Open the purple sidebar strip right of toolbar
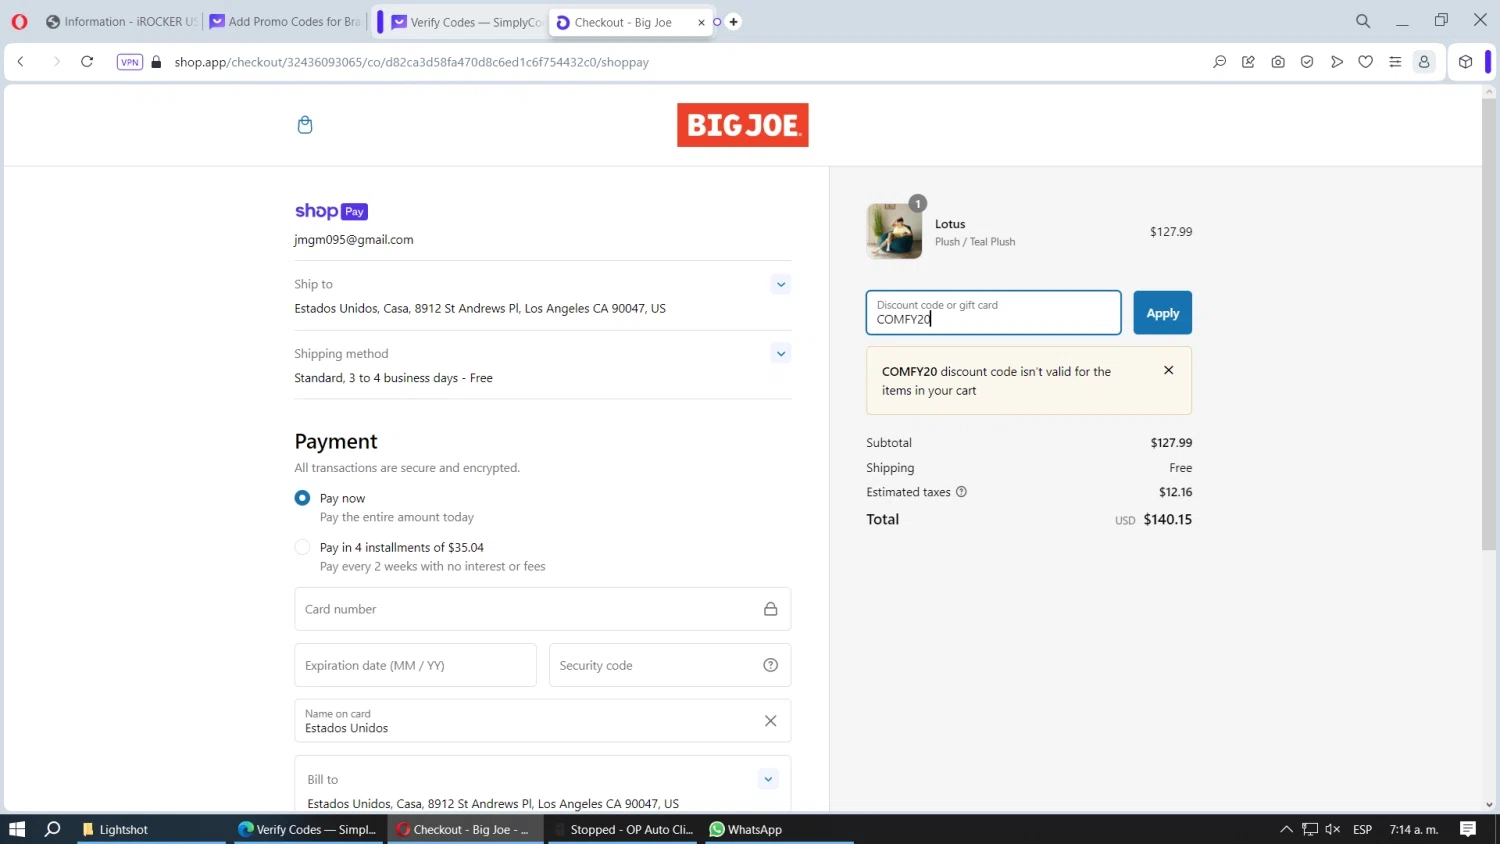This screenshot has width=1500, height=844. point(1488,62)
